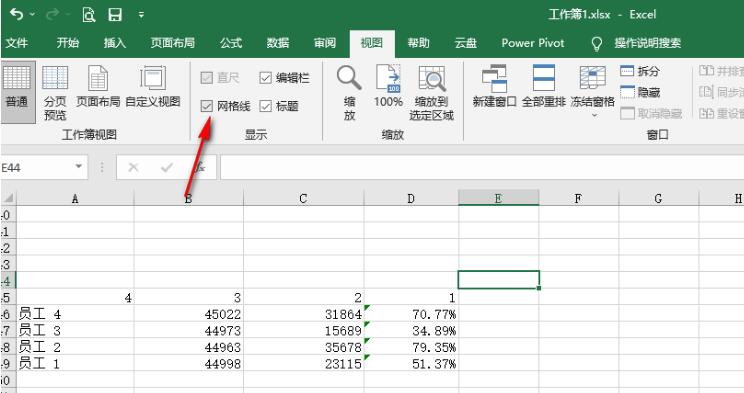The height and width of the screenshot is (393, 744).
Task: Click cell containing 员工 2
Action: [75, 347]
